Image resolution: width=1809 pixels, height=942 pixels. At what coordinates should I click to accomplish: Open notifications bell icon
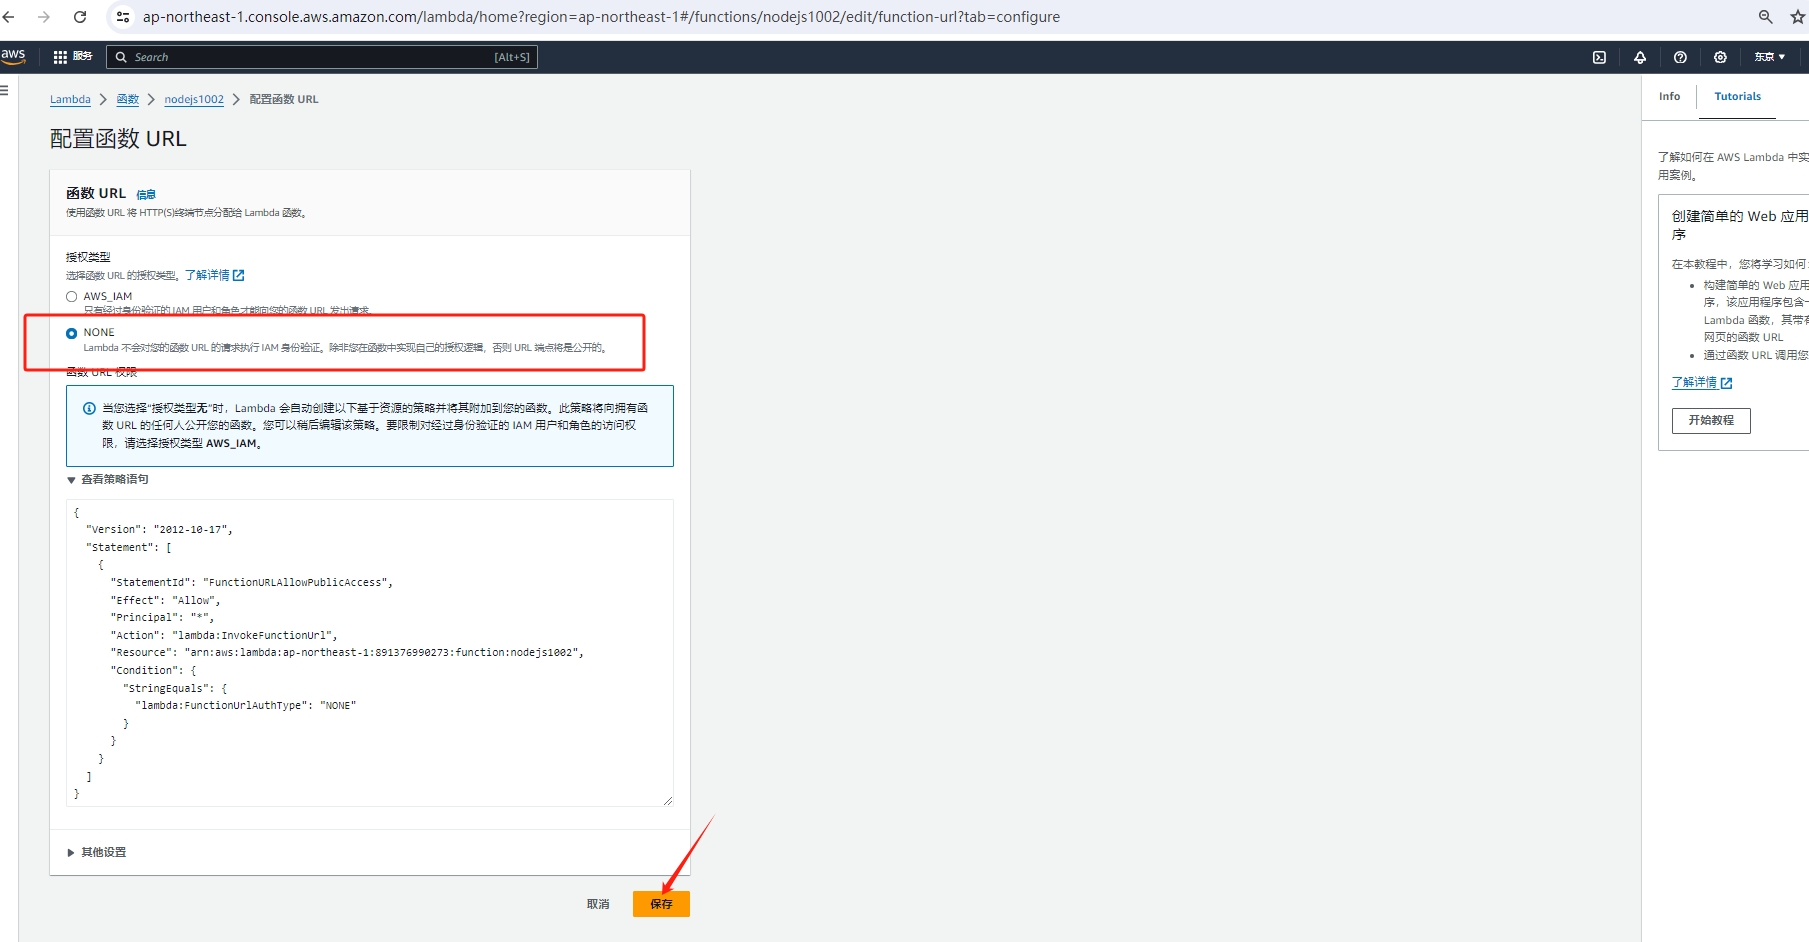(1640, 57)
